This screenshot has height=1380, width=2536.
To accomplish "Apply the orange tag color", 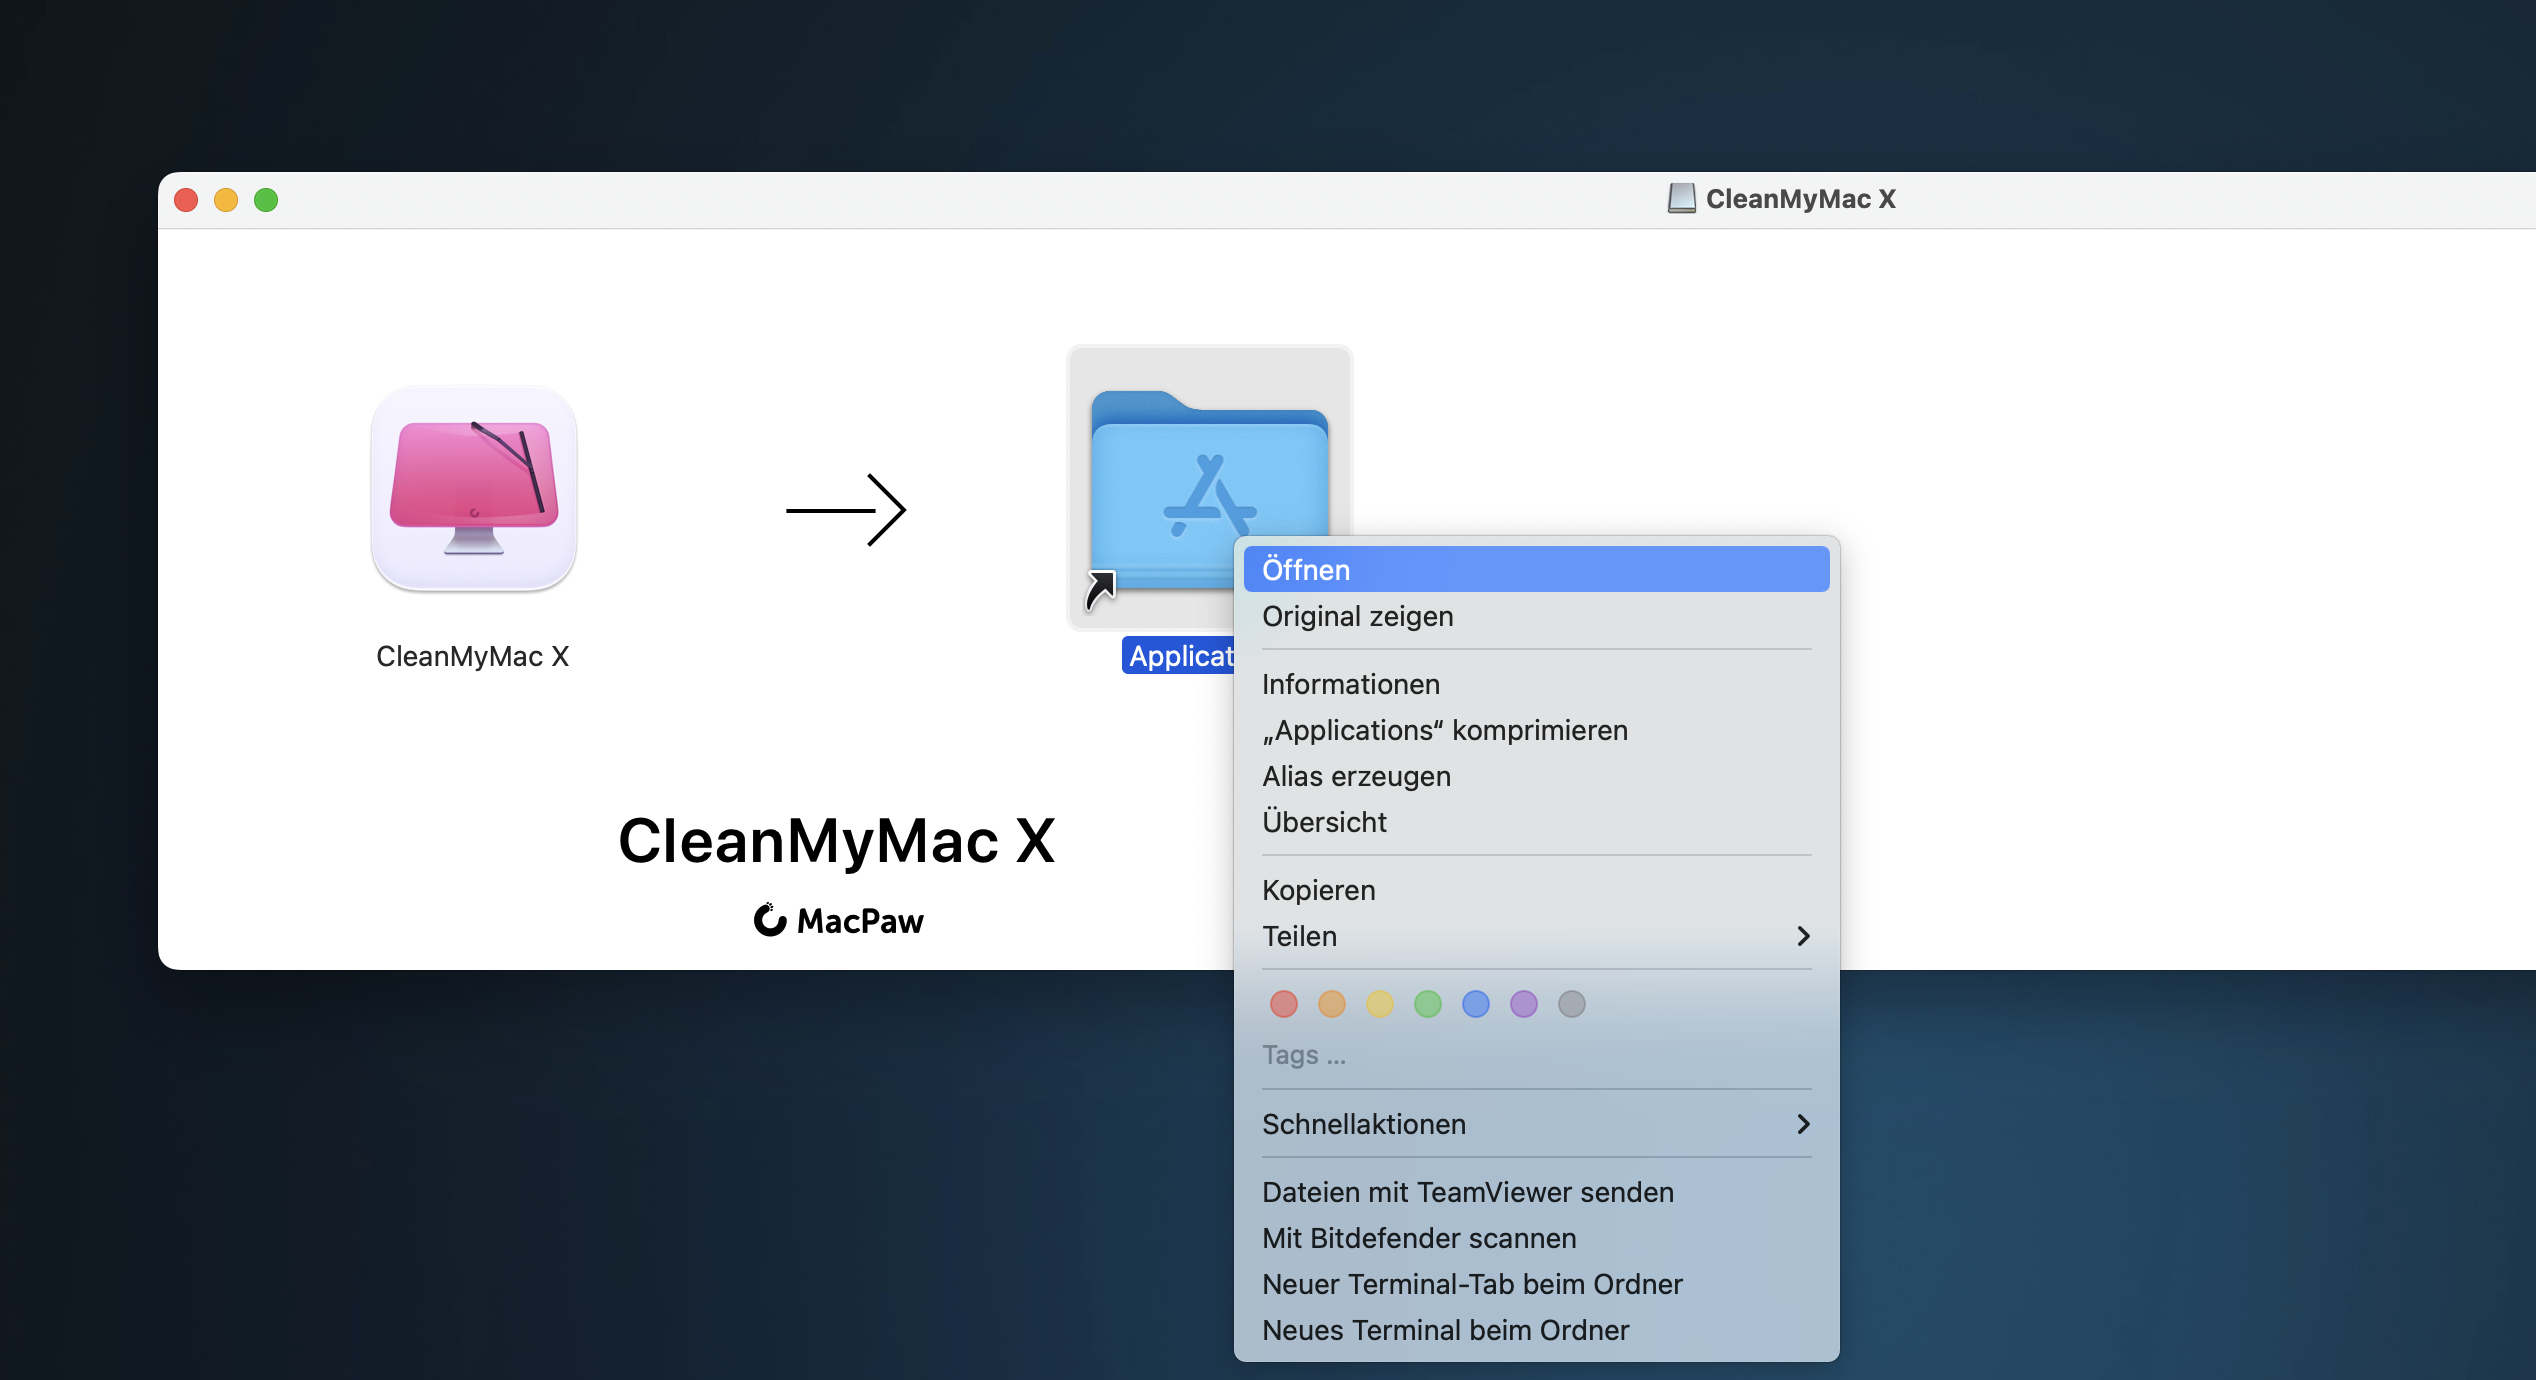I will pyautogui.click(x=1331, y=1004).
